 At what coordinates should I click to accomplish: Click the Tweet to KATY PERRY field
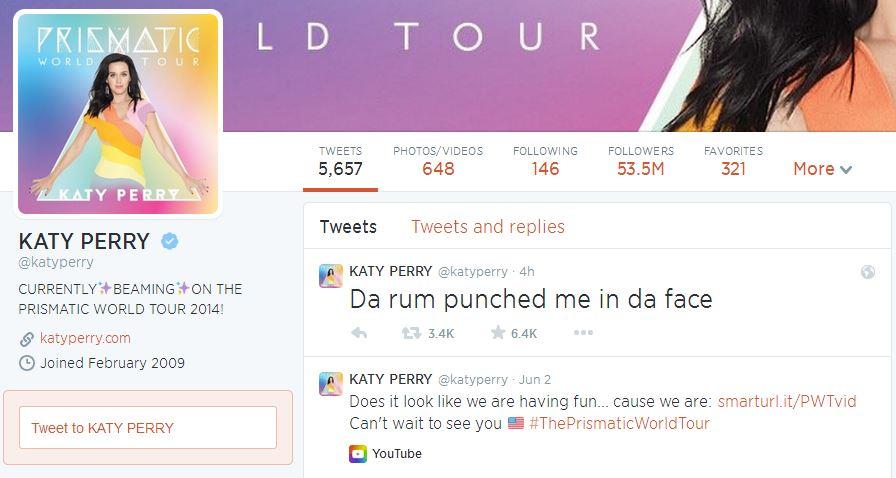pyautogui.click(x=148, y=428)
